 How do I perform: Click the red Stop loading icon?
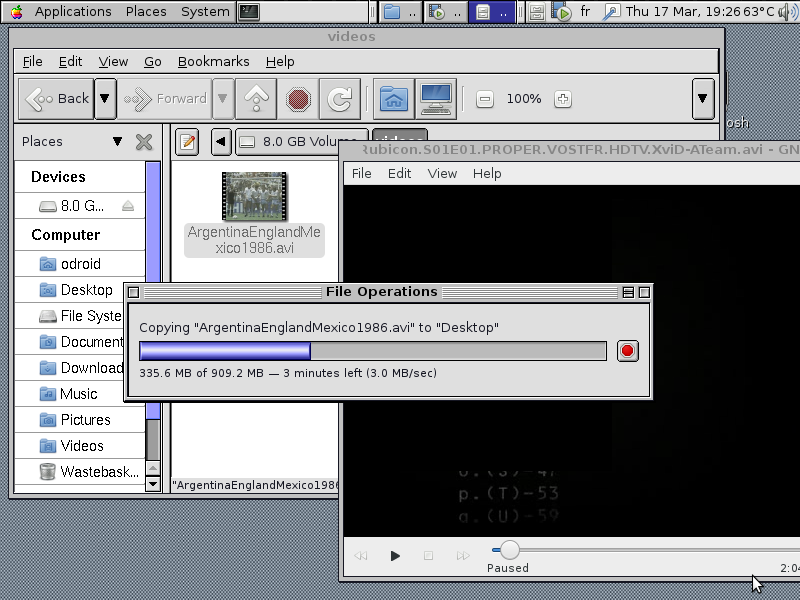pos(298,98)
